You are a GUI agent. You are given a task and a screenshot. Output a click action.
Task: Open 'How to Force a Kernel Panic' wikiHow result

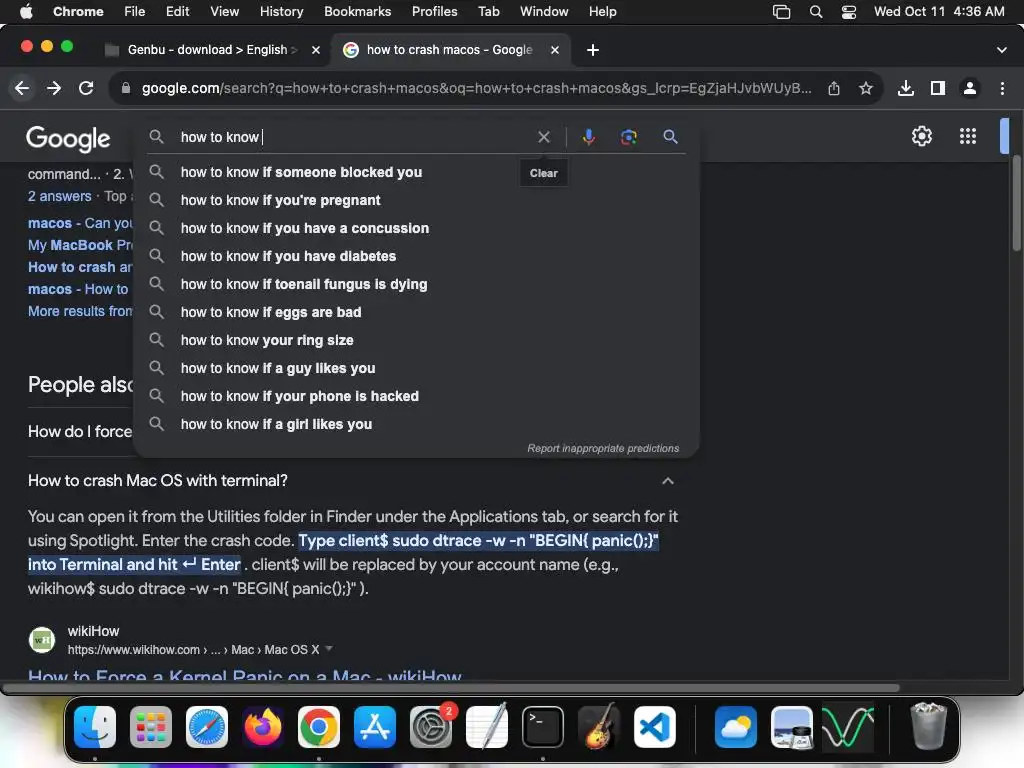(244, 675)
